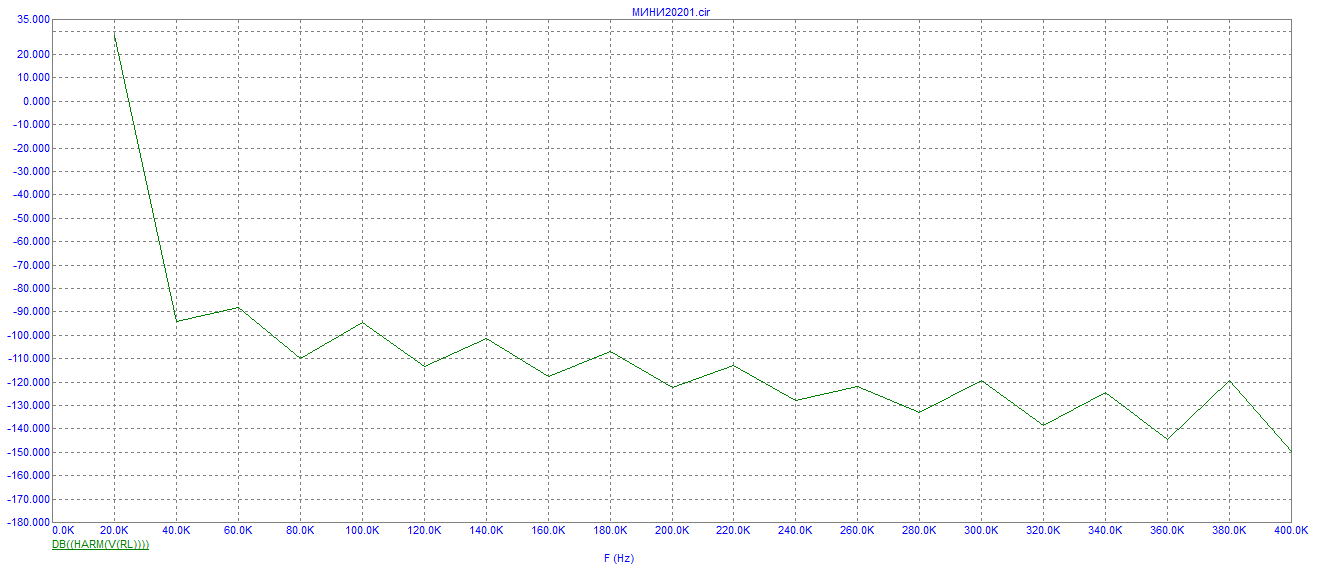The height and width of the screenshot is (576, 1320).
Task: Click the -120.000 Y-axis value
Action: pyautogui.click(x=30, y=382)
